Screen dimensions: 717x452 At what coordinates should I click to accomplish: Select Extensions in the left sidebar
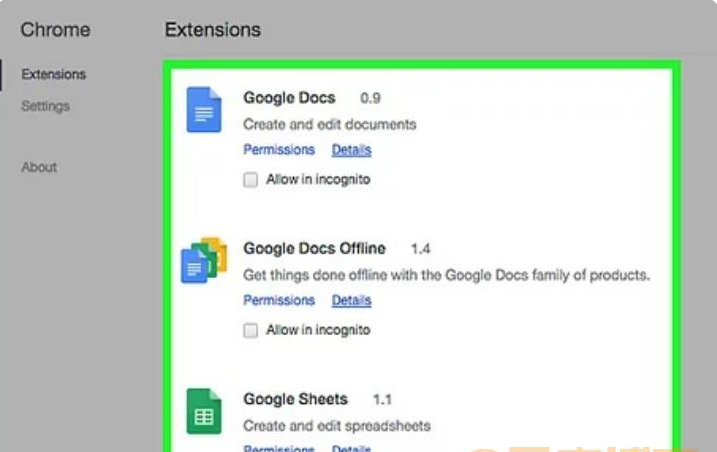[x=54, y=74]
